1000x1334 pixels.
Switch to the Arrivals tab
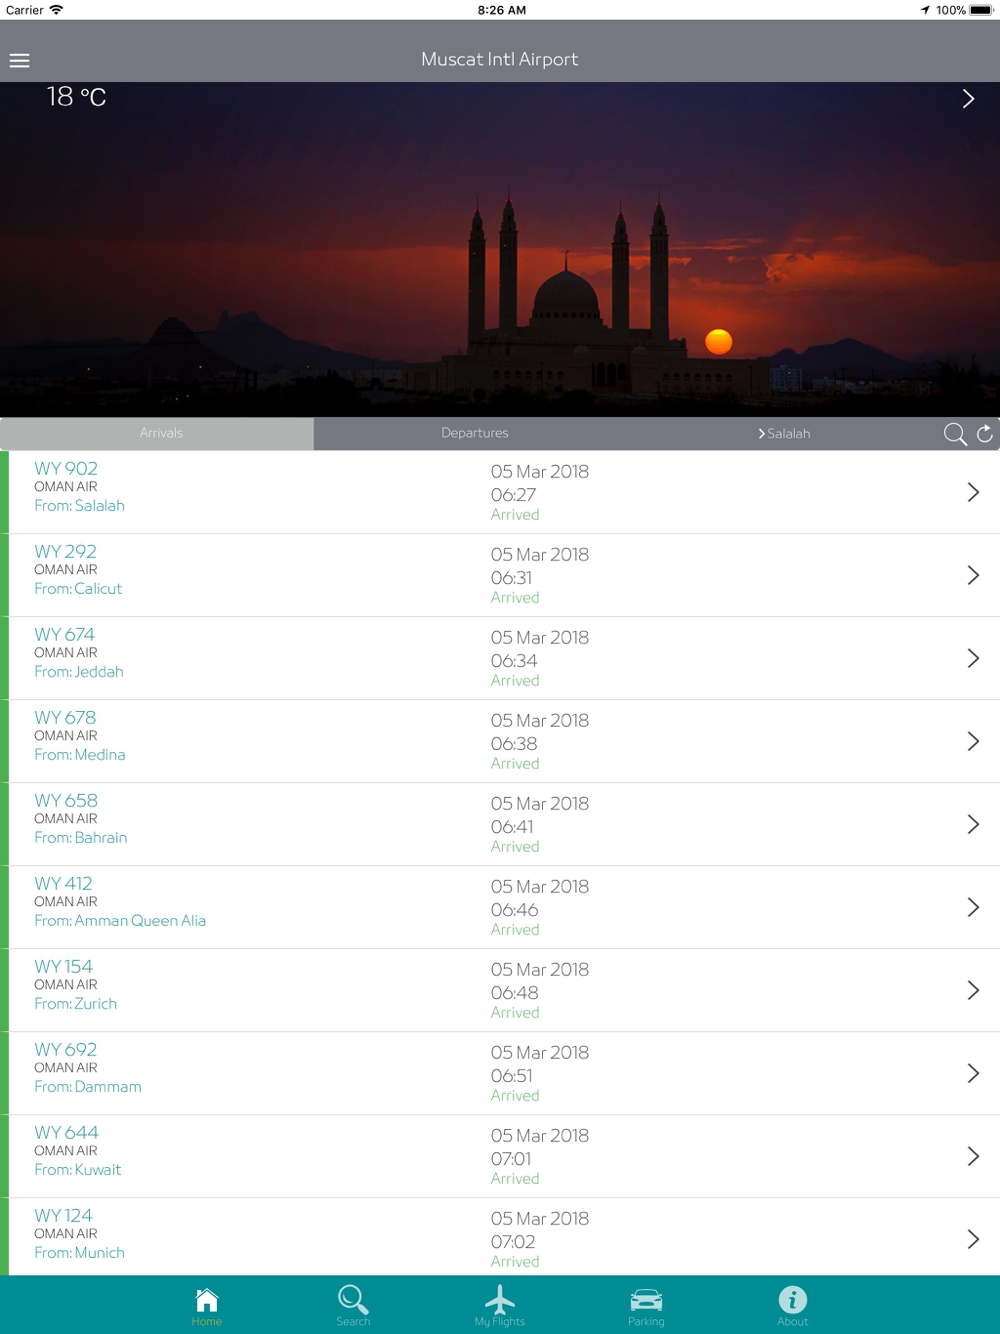tap(160, 433)
